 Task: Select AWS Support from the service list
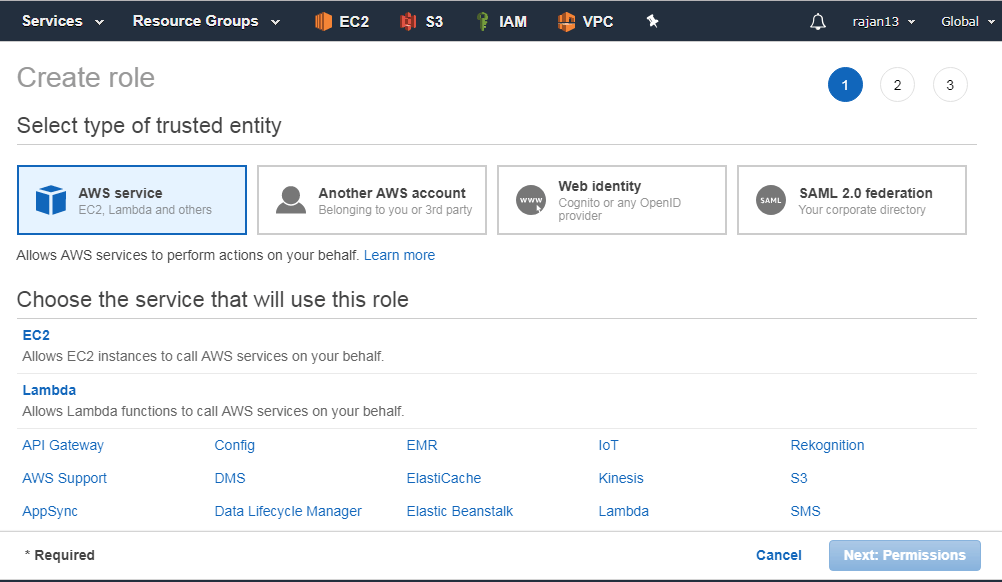65,479
